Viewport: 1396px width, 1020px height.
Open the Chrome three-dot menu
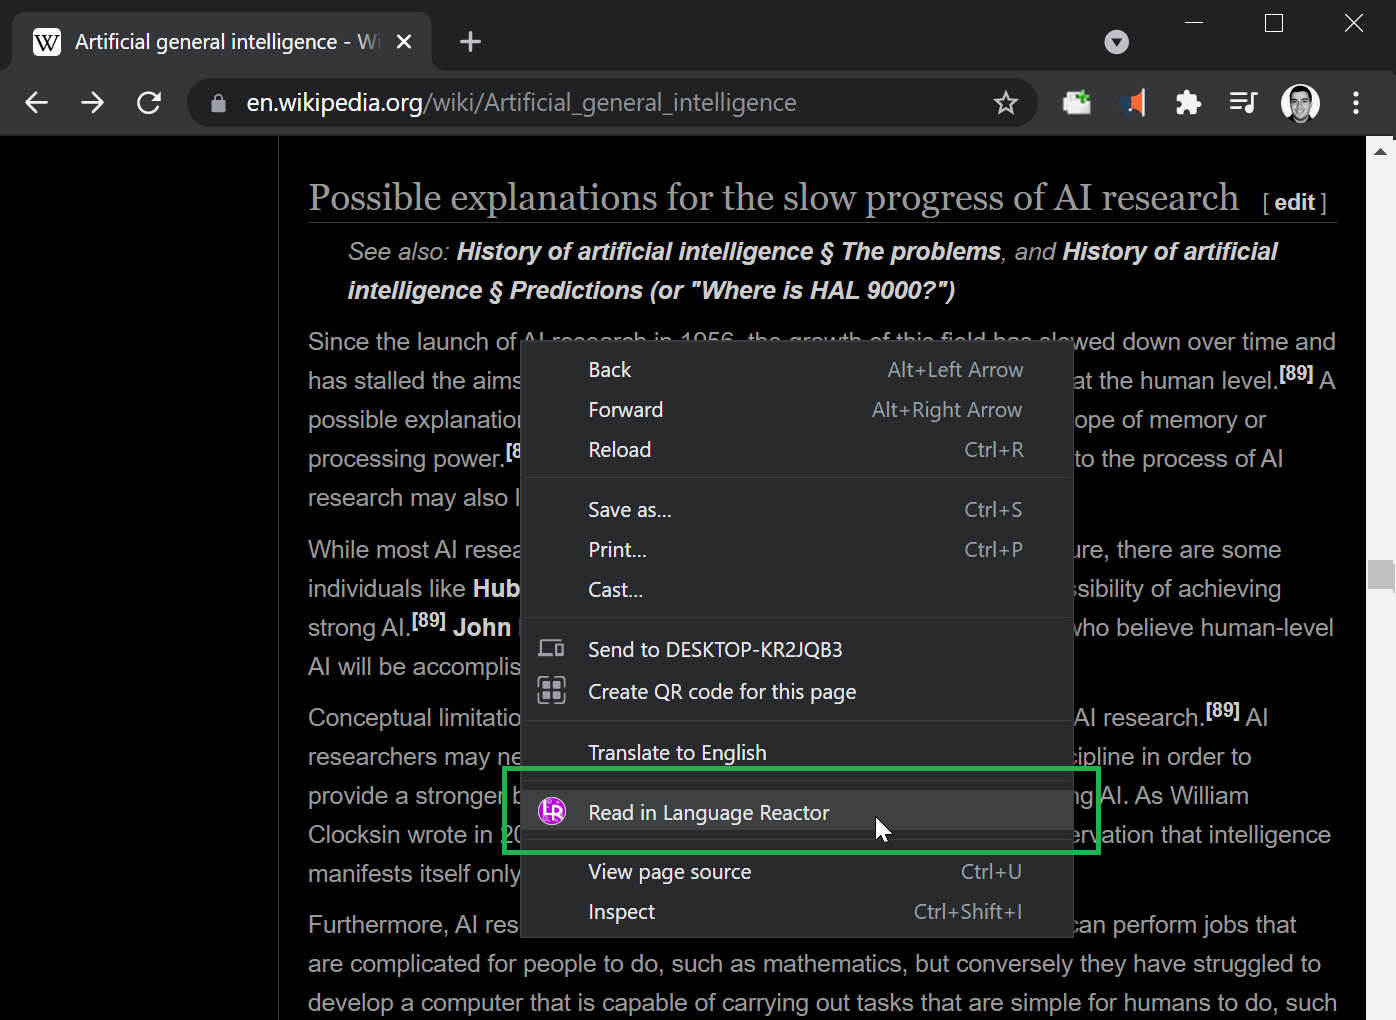pos(1356,103)
